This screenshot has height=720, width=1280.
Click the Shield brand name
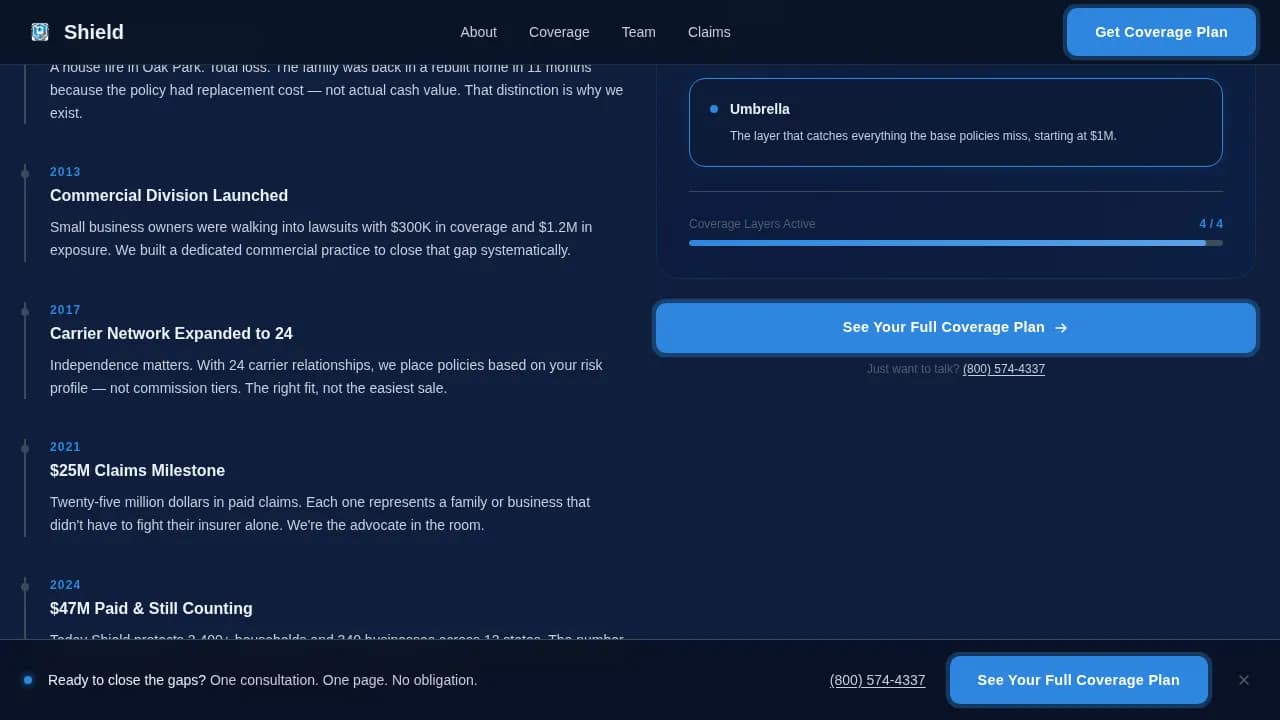[x=94, y=32]
